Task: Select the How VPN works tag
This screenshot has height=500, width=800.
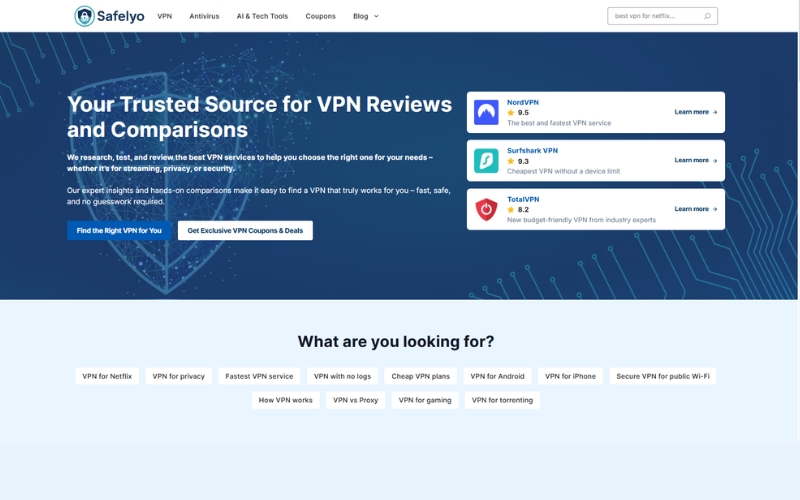Action: point(286,400)
